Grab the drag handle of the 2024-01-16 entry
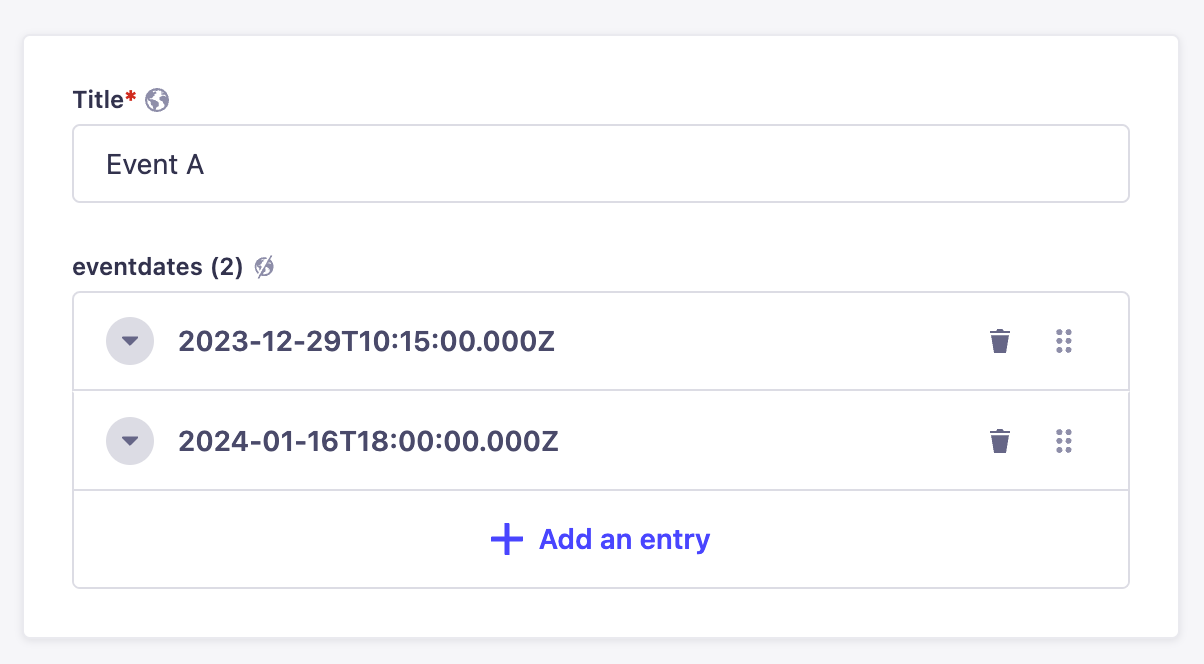This screenshot has width=1204, height=664. [x=1064, y=441]
